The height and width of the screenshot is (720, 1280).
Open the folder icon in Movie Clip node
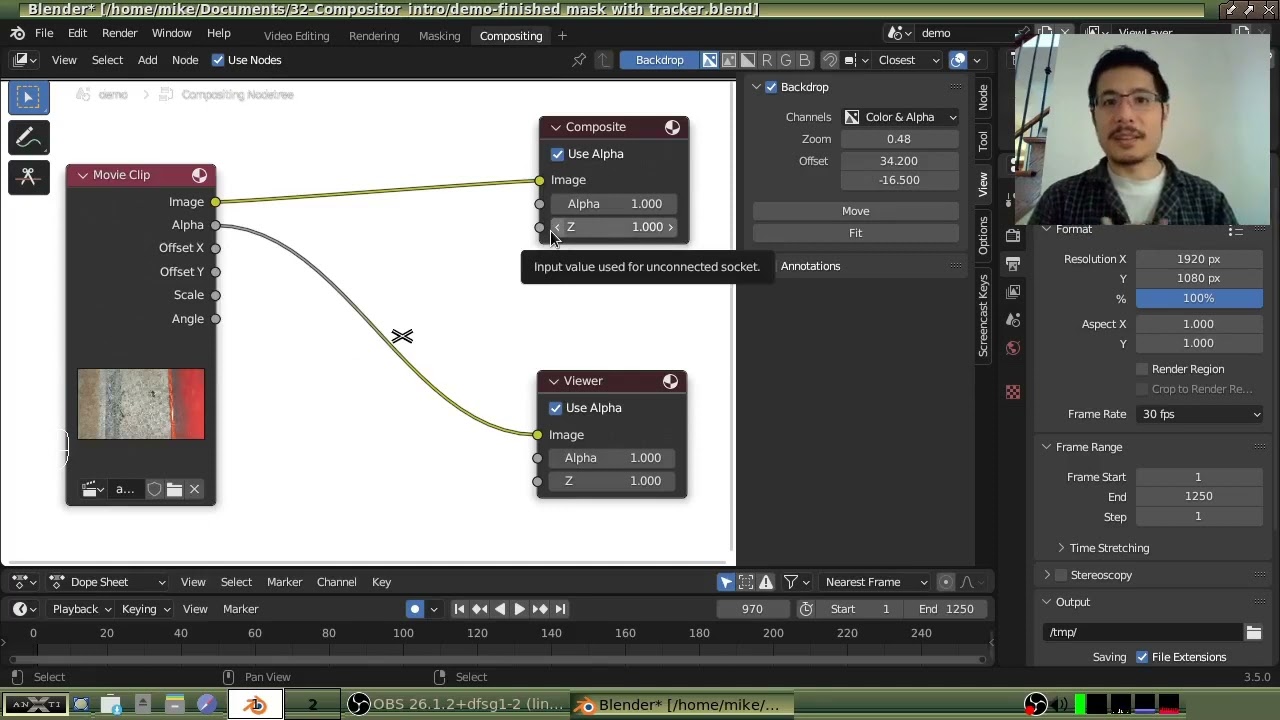click(x=174, y=489)
